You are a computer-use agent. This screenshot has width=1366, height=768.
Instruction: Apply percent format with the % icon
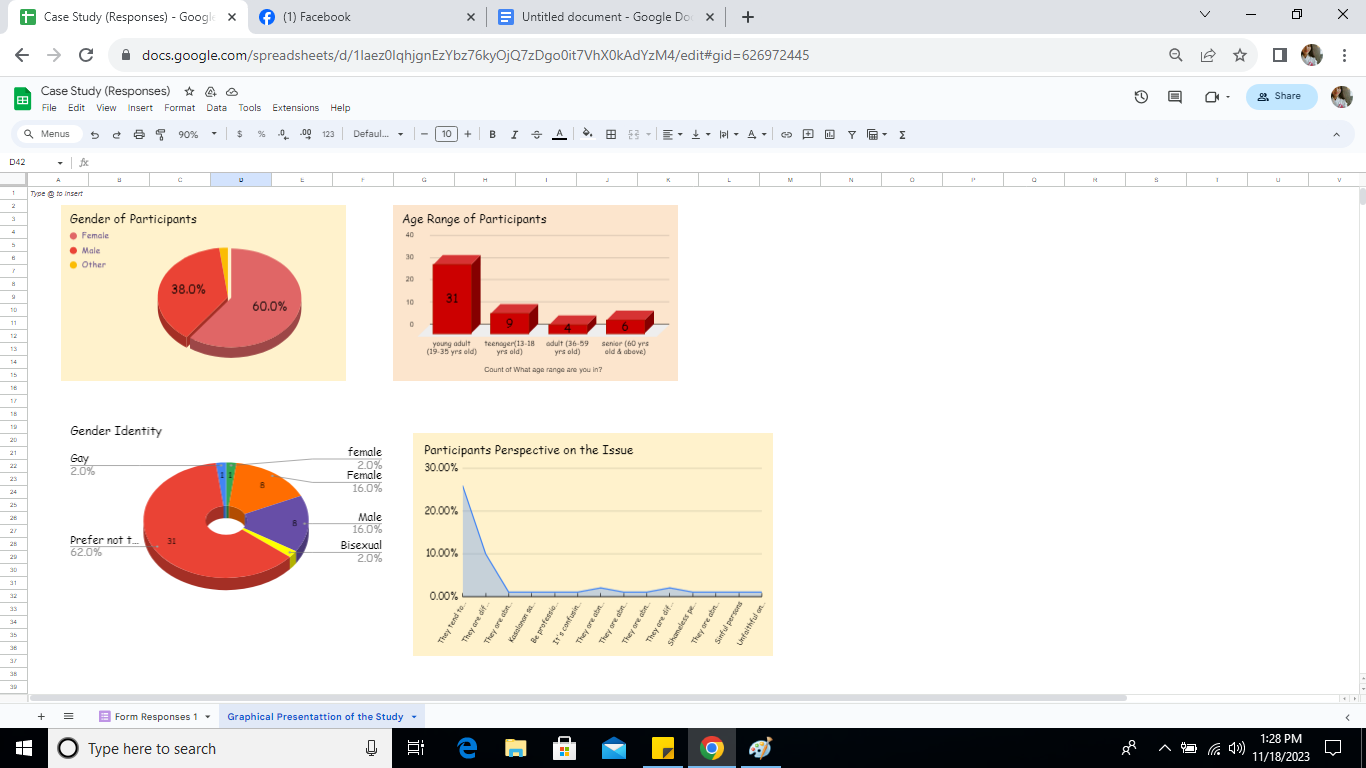tap(261, 134)
